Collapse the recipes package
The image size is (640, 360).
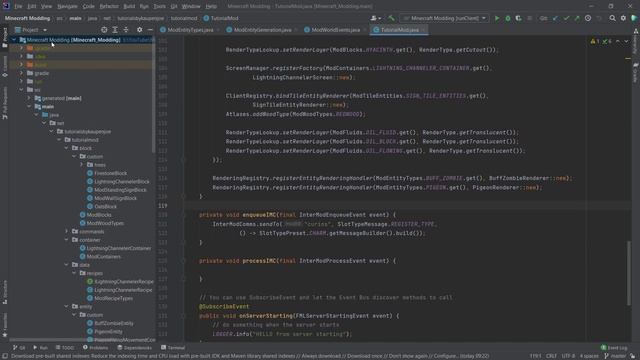[74, 273]
